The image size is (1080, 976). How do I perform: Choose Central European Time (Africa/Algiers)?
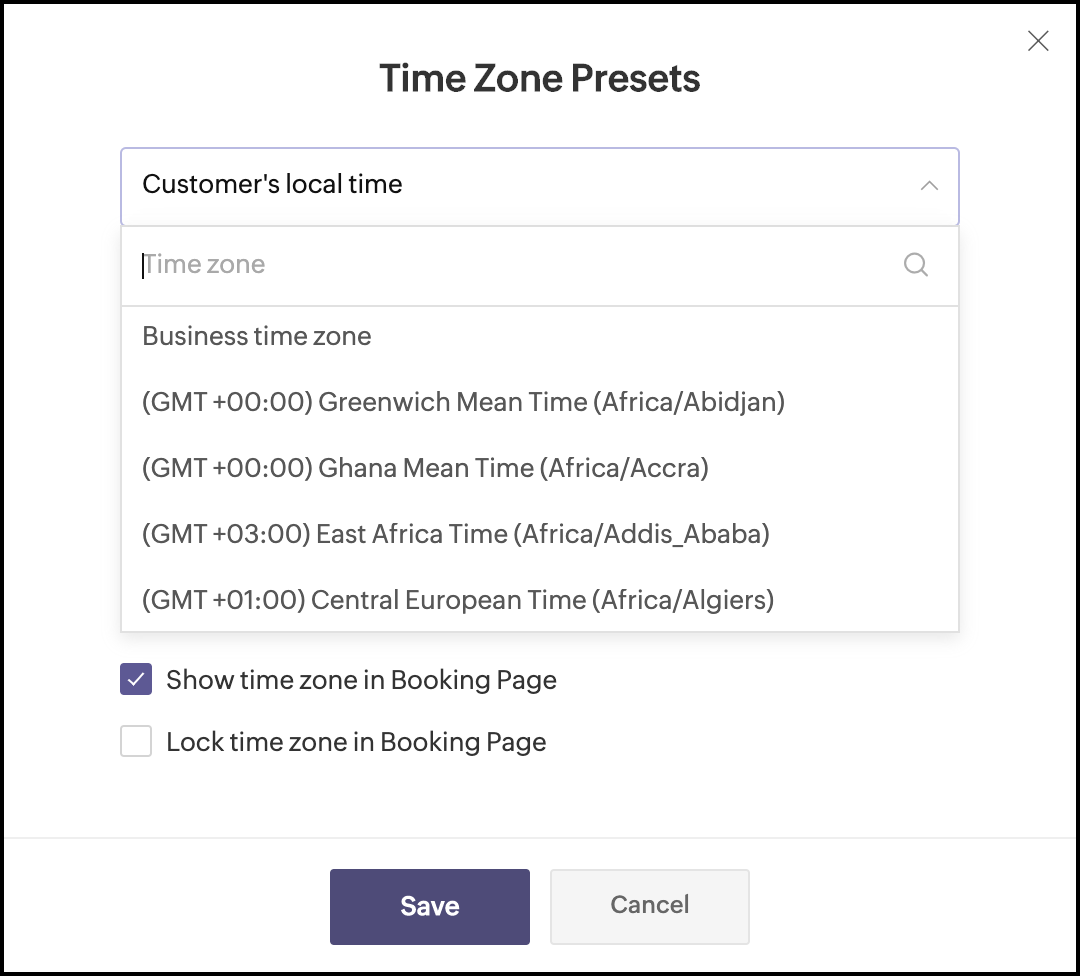[539, 599]
